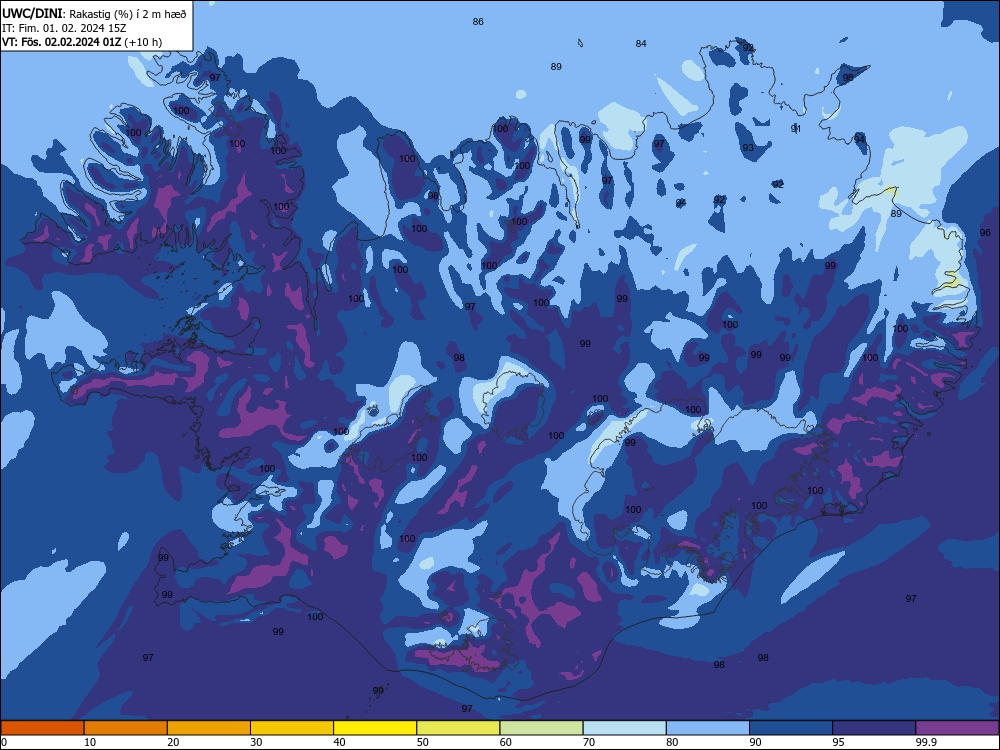The height and width of the screenshot is (750, 1000).
Task: Click the offshore value 89 in the north
Action: tap(556, 66)
